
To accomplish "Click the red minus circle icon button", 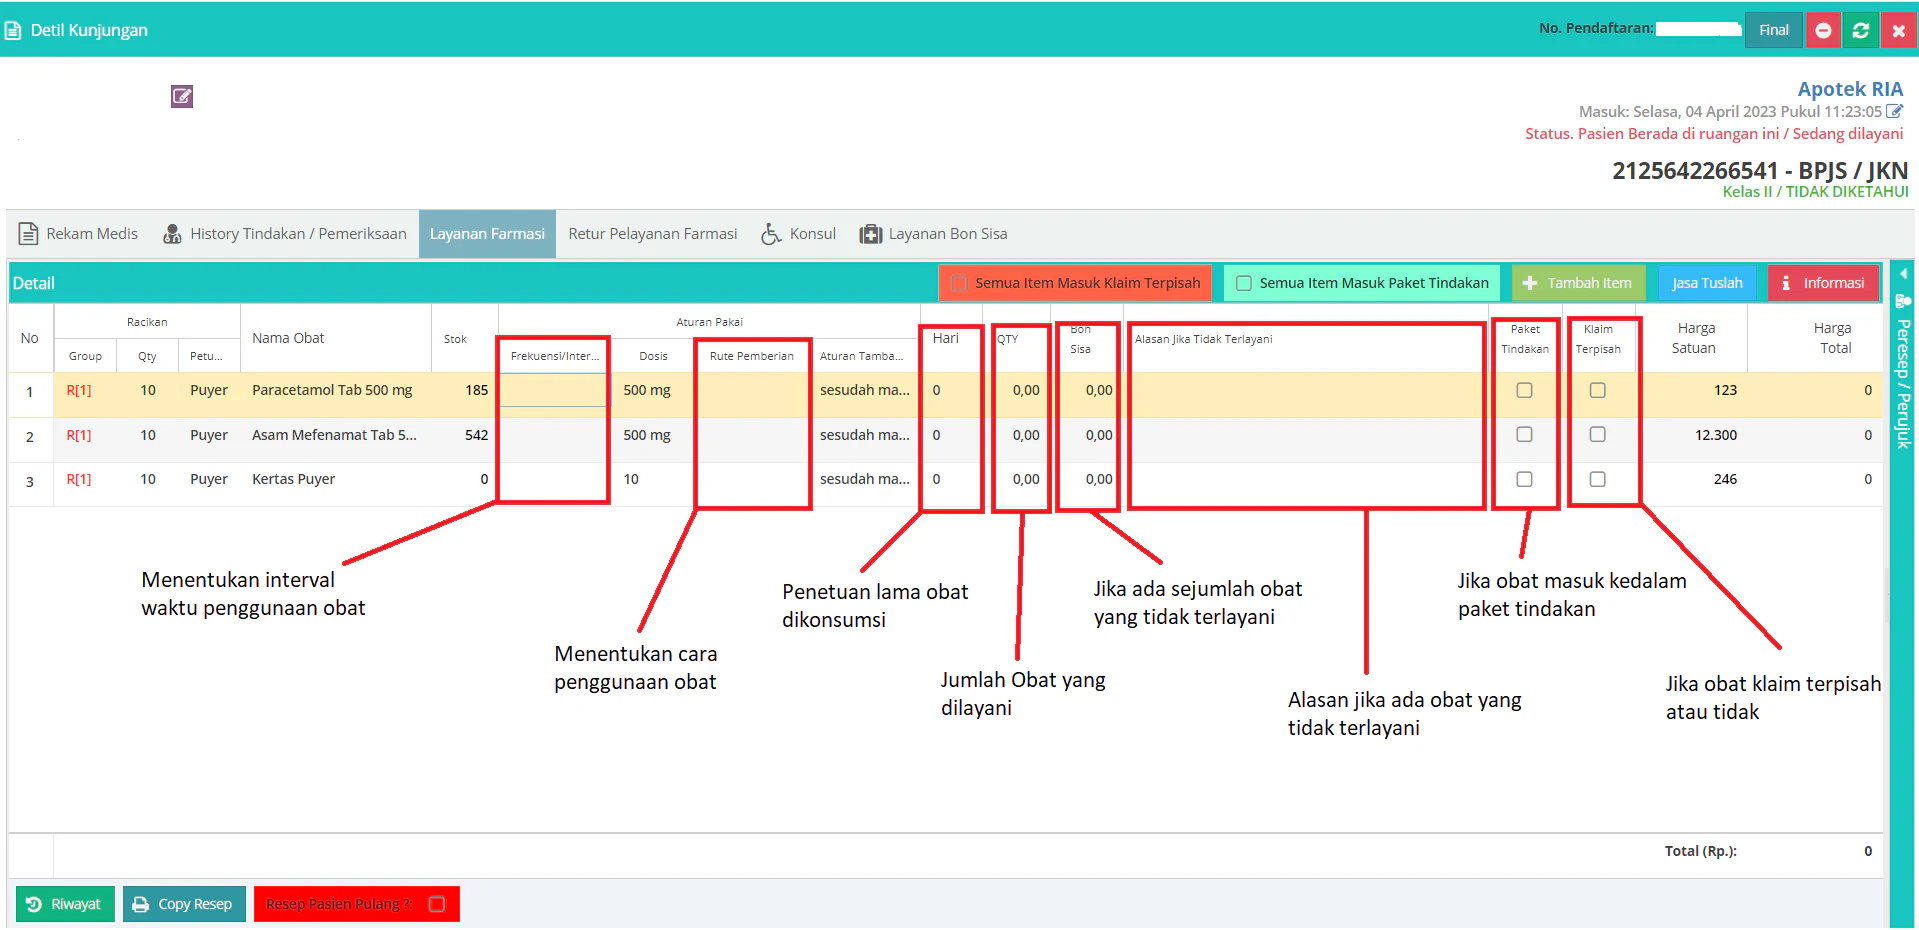I will pos(1823,30).
